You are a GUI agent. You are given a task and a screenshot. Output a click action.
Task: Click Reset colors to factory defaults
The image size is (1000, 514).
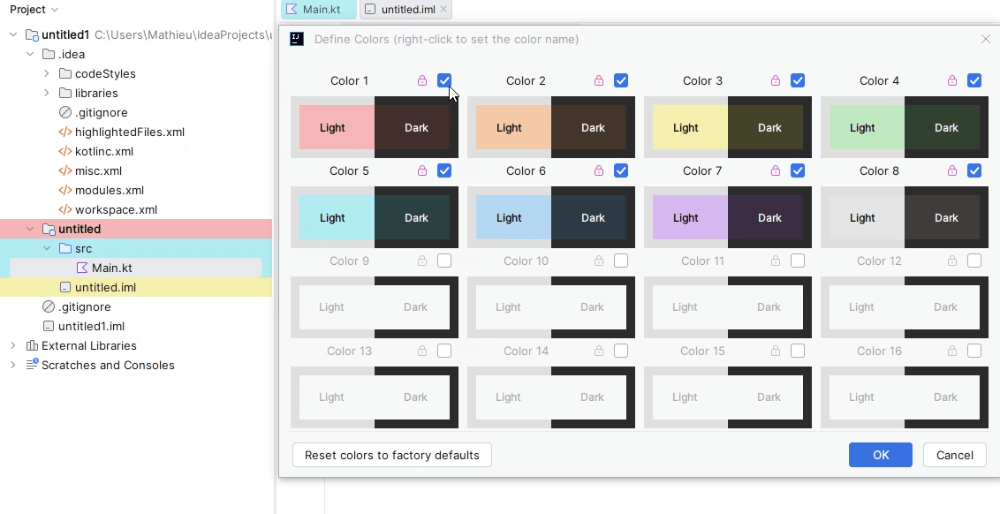pos(392,455)
